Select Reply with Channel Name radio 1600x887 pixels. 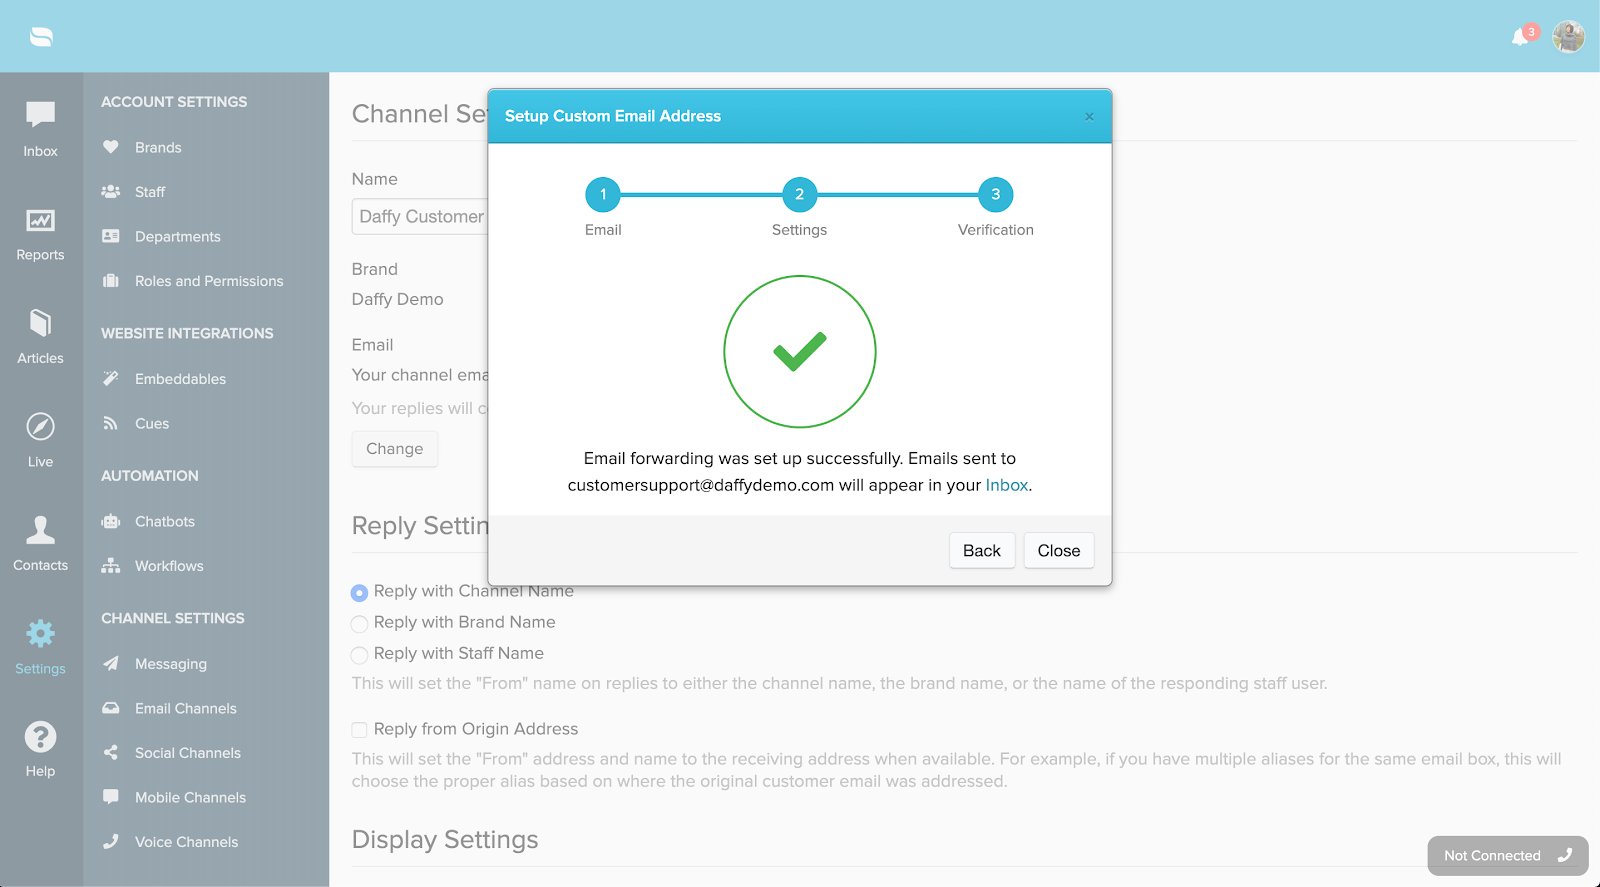point(360,592)
